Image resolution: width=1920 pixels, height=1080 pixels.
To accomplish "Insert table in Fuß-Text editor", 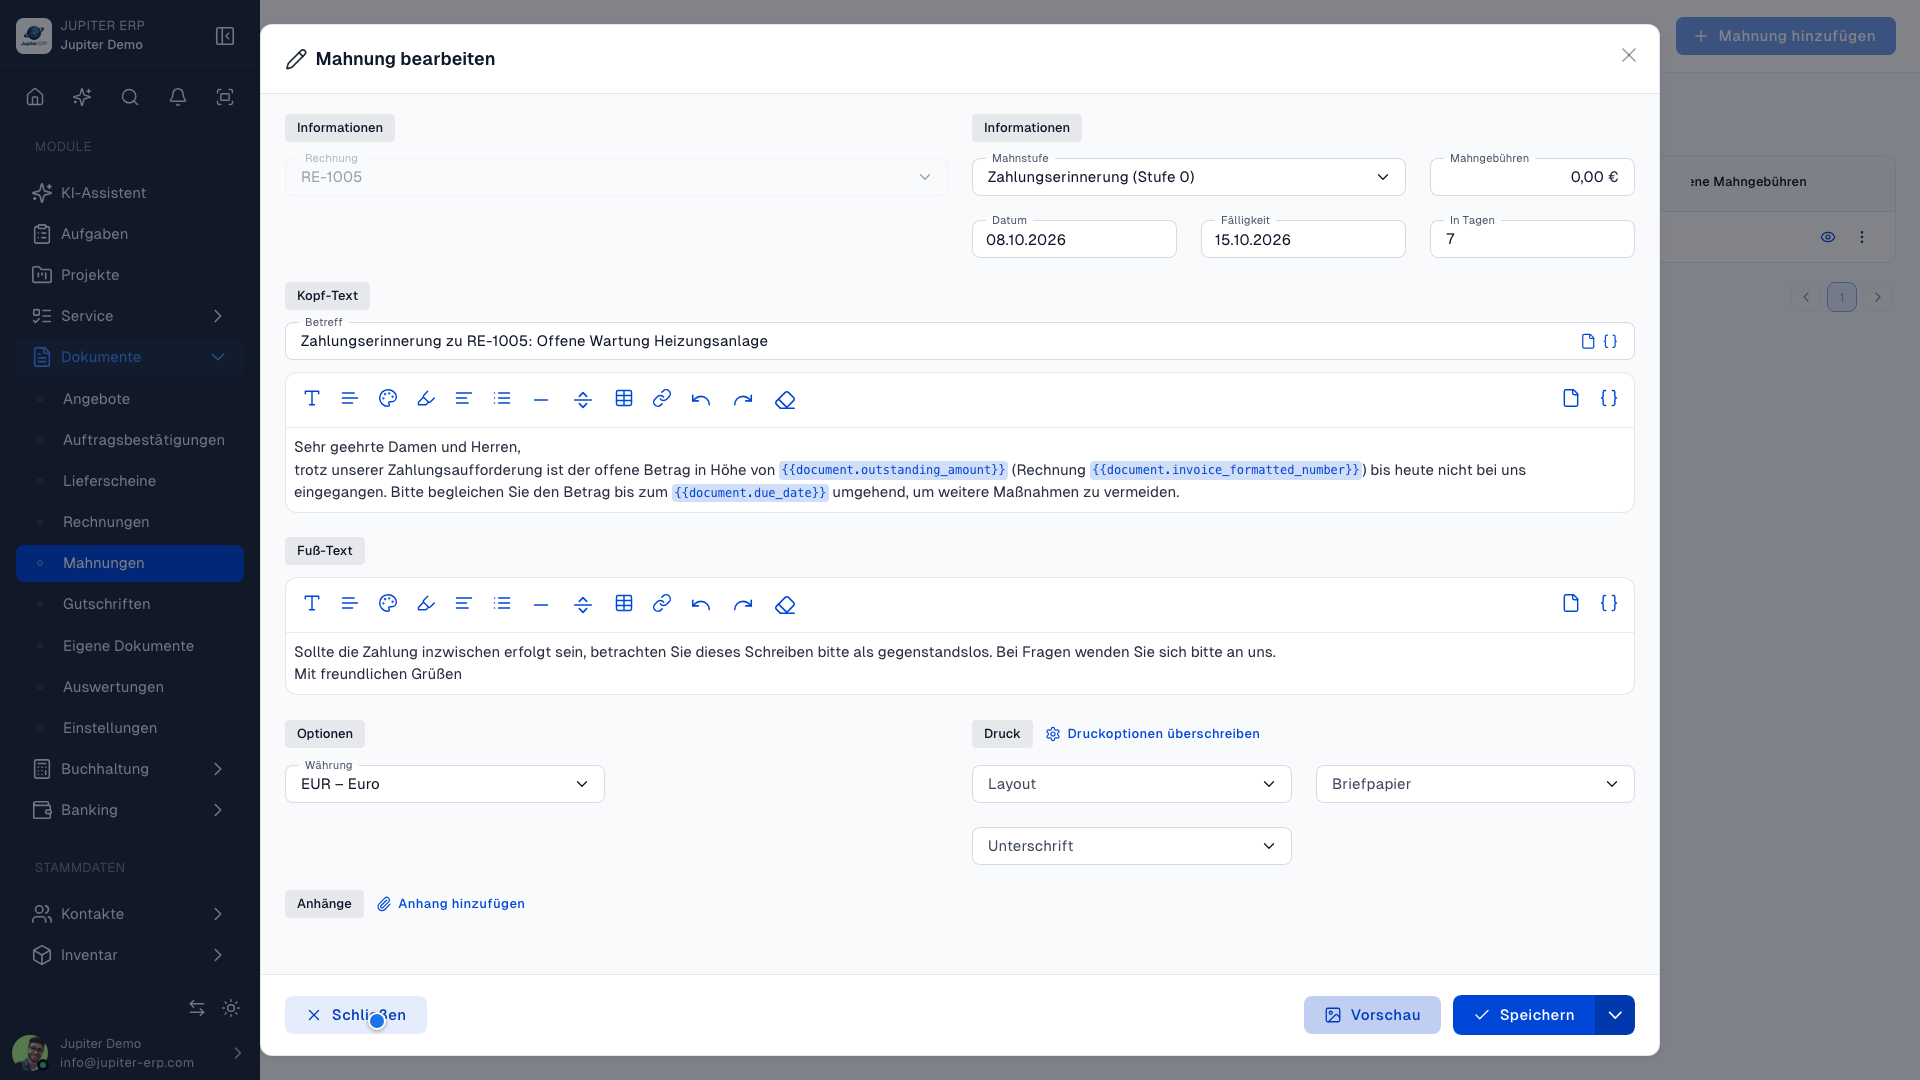I will click(x=624, y=604).
